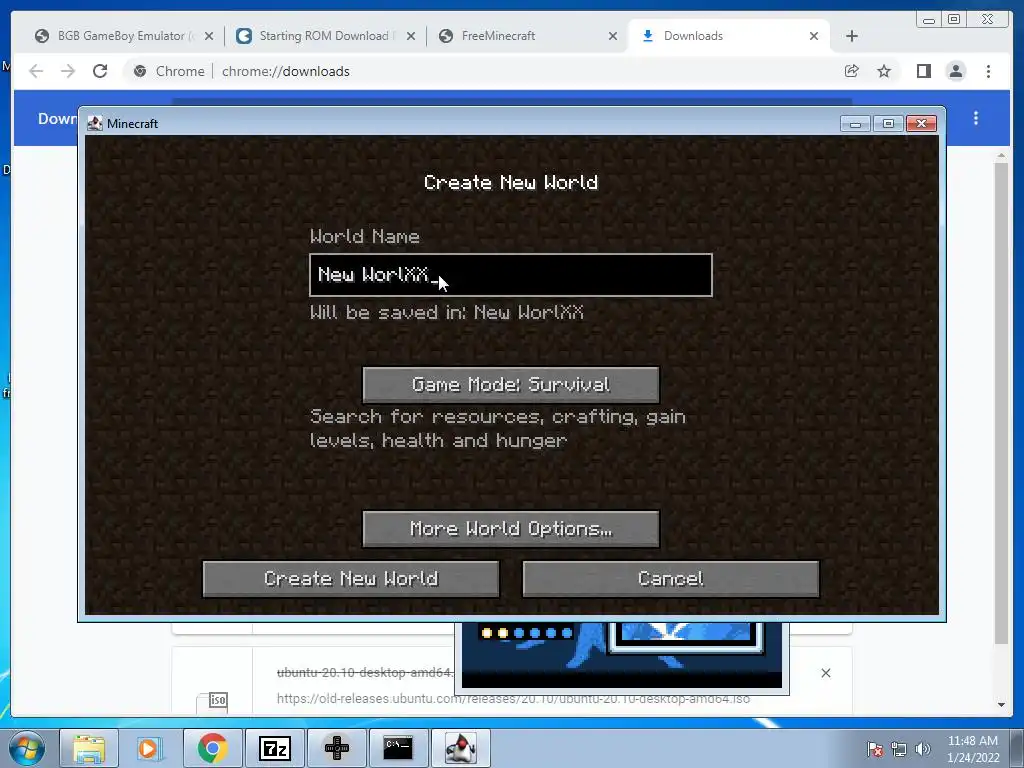Click the ubuntu-20.10-desktop-amd64 file name

click(x=366, y=673)
